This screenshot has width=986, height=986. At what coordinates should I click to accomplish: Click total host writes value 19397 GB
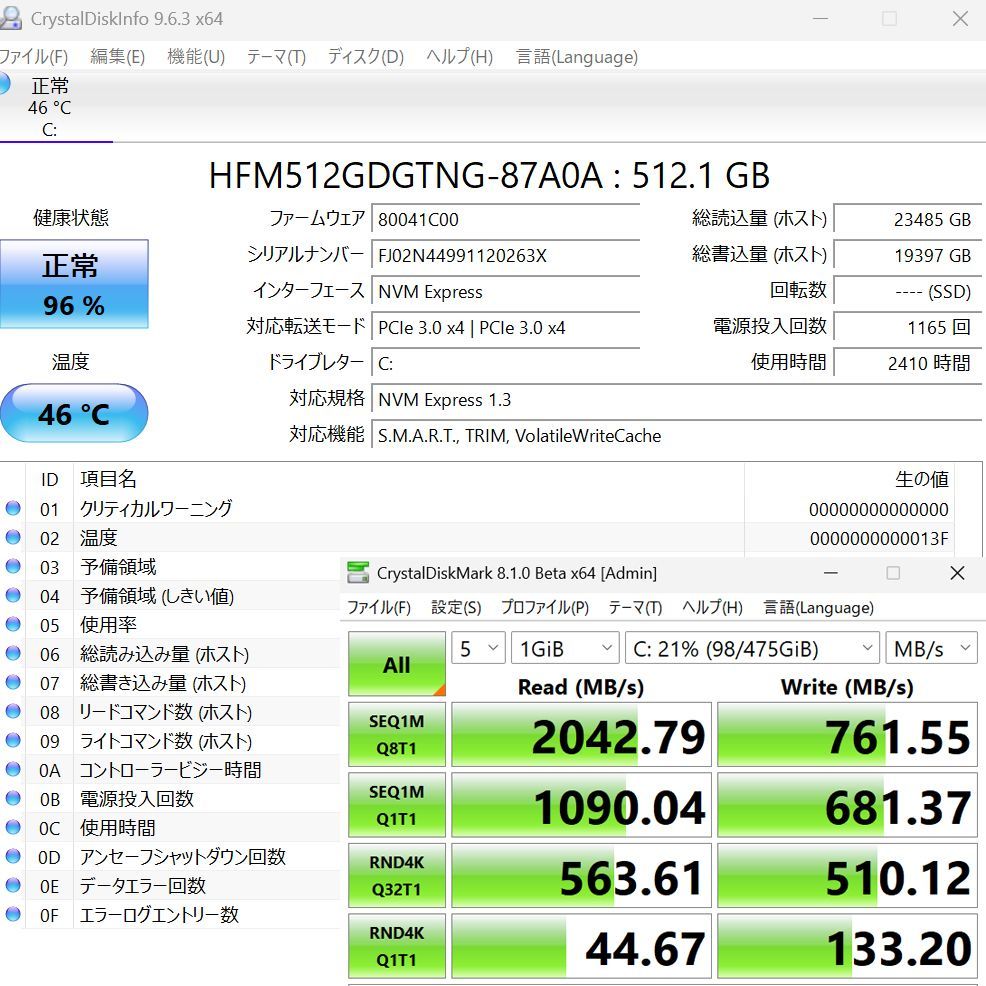click(x=907, y=255)
